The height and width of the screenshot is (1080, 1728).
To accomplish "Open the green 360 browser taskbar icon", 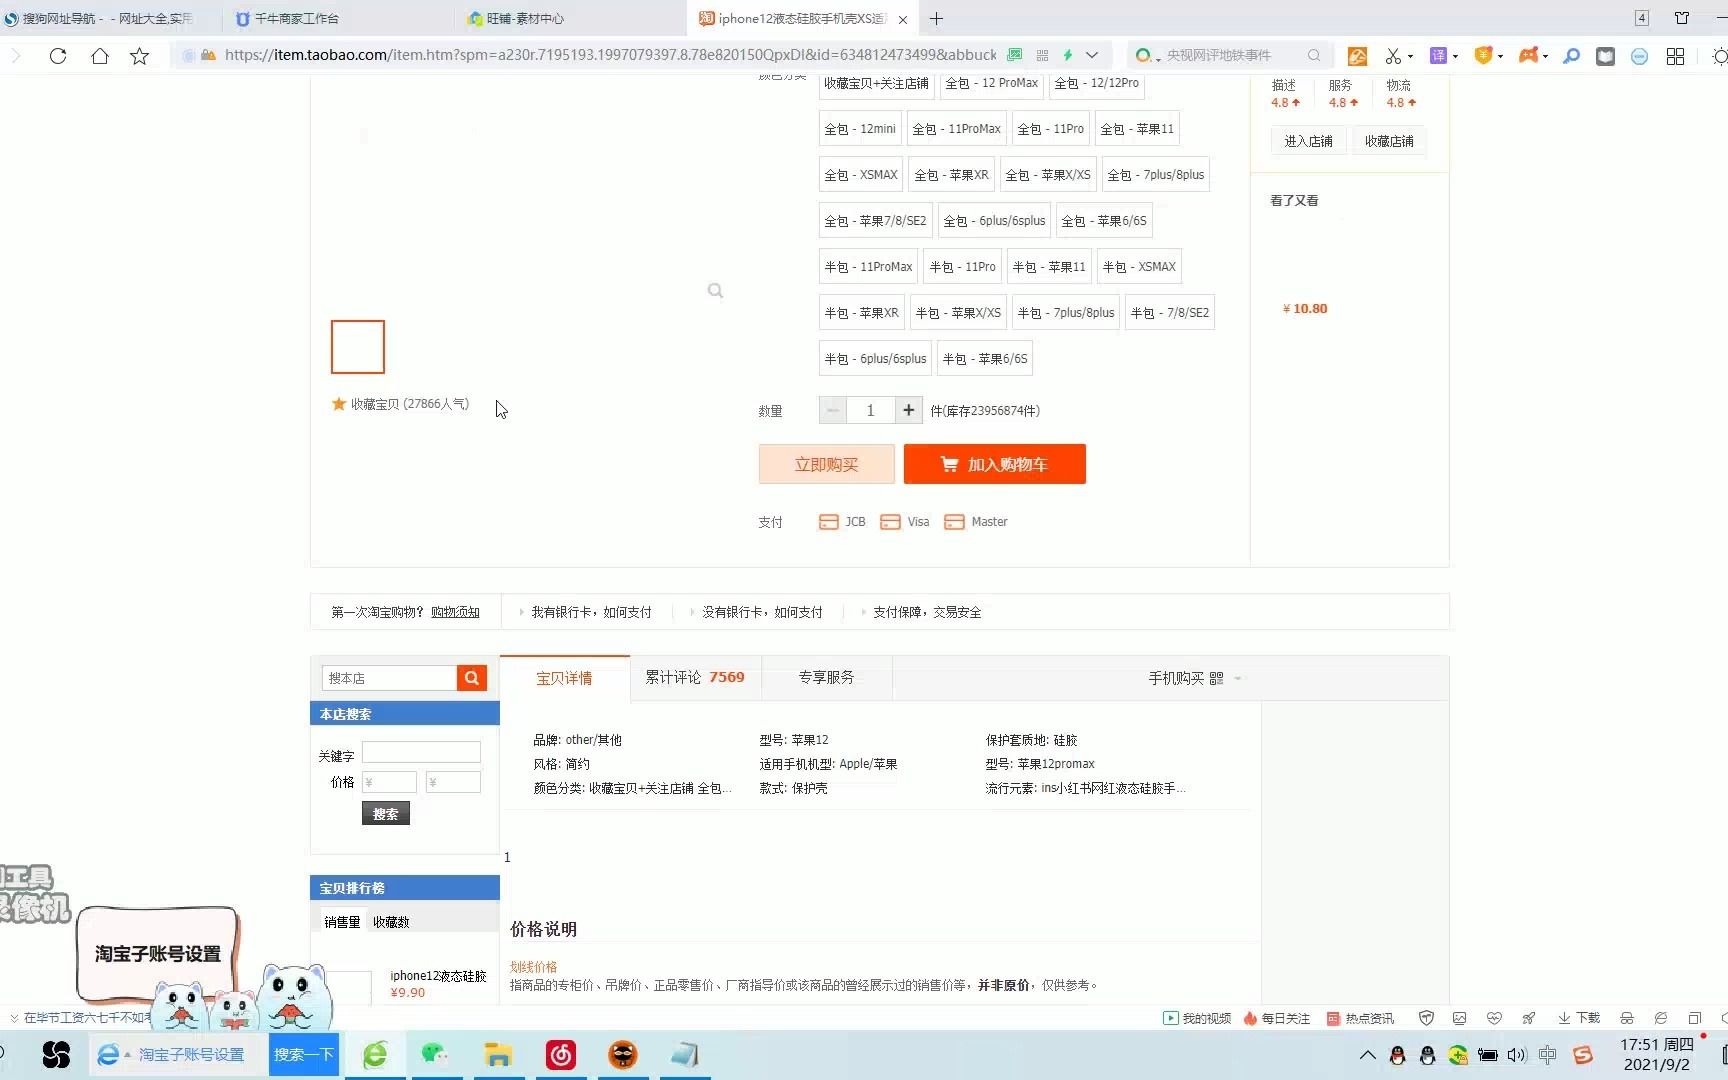I will 375,1054.
